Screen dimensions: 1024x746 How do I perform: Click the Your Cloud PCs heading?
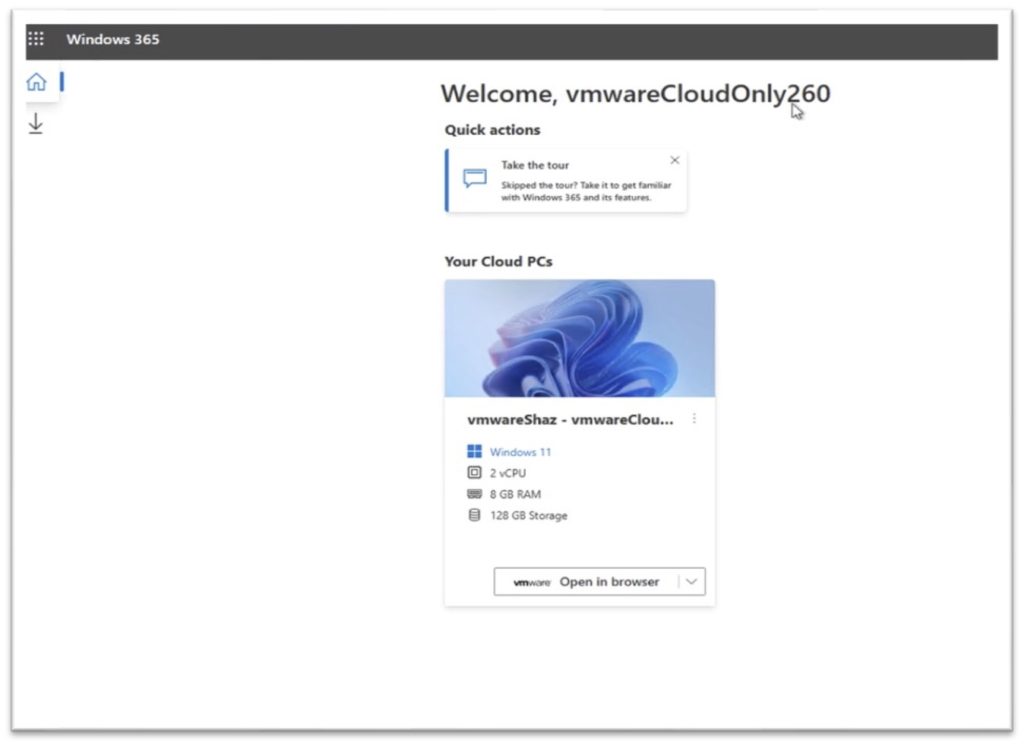498,261
